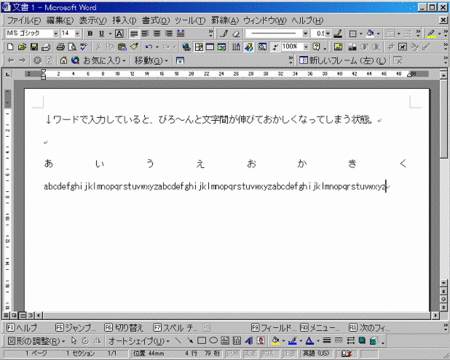This screenshot has width=450, height=360.
Task: Click the web Home icon
Action: (63, 60)
